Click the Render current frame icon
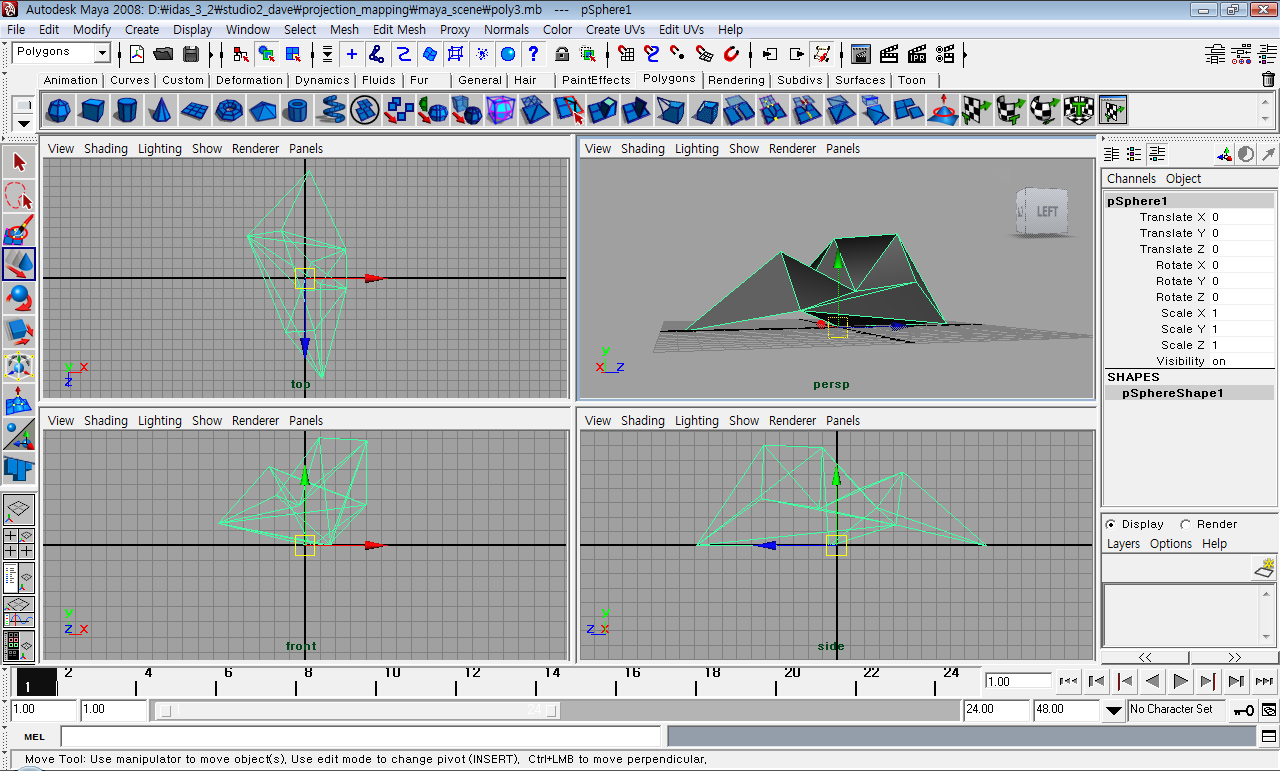Viewport: 1280px width, 771px height. pos(889,52)
